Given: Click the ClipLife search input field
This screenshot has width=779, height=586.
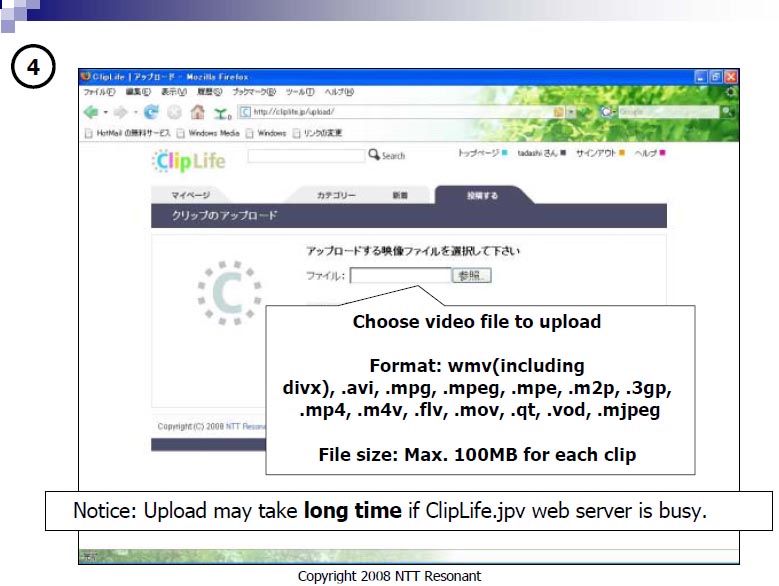Looking at the screenshot, I should click(x=306, y=156).
